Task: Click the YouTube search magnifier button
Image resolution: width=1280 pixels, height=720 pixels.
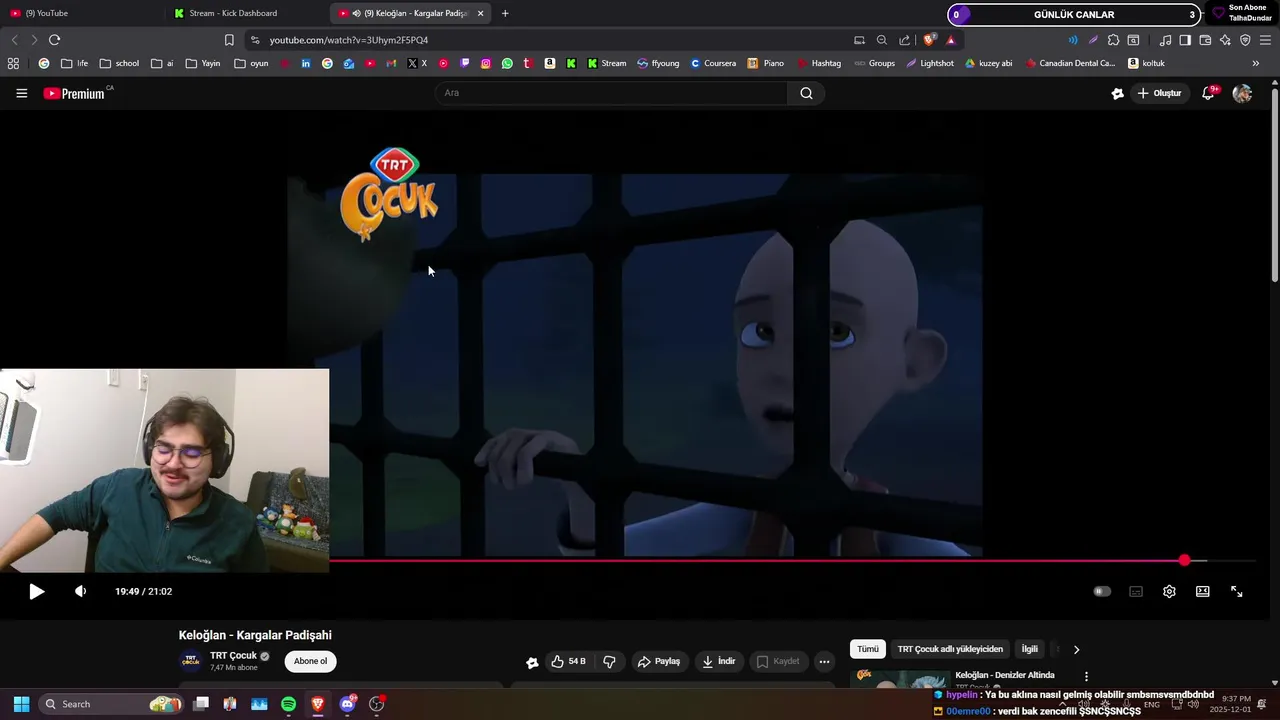Action: 806,93
